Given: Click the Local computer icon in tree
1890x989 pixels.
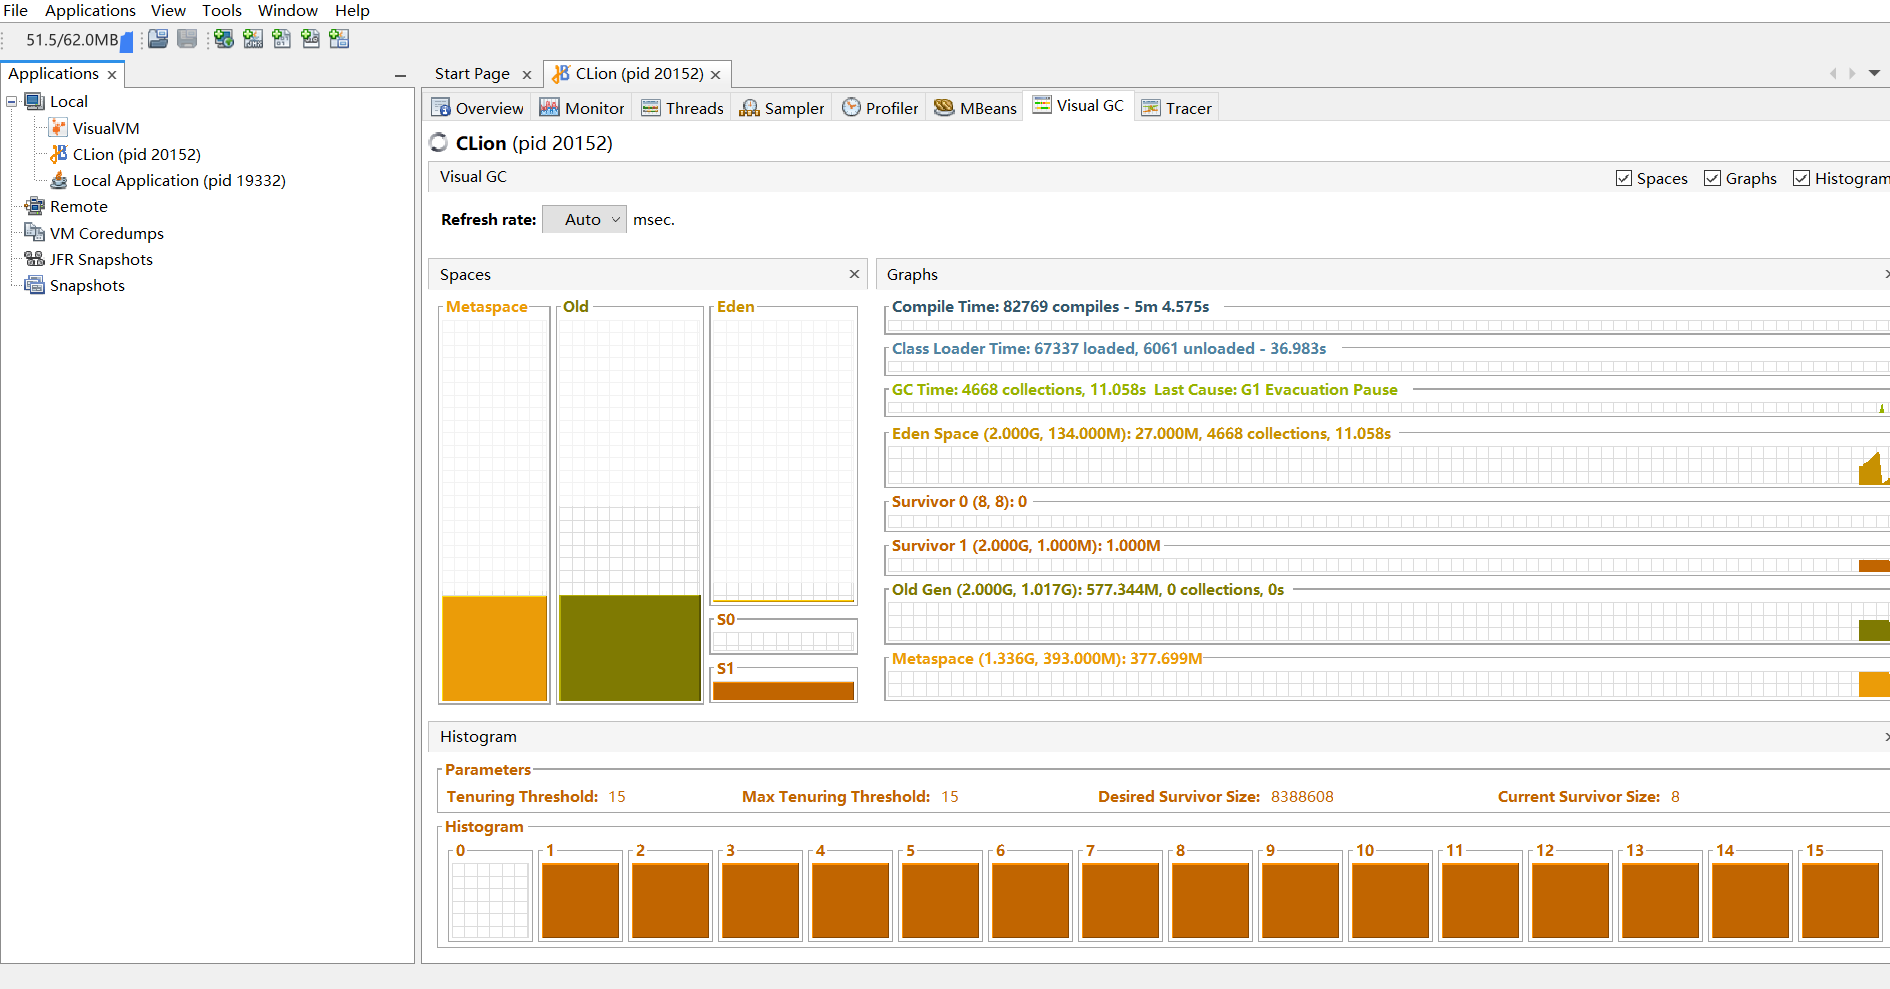Looking at the screenshot, I should point(35,101).
